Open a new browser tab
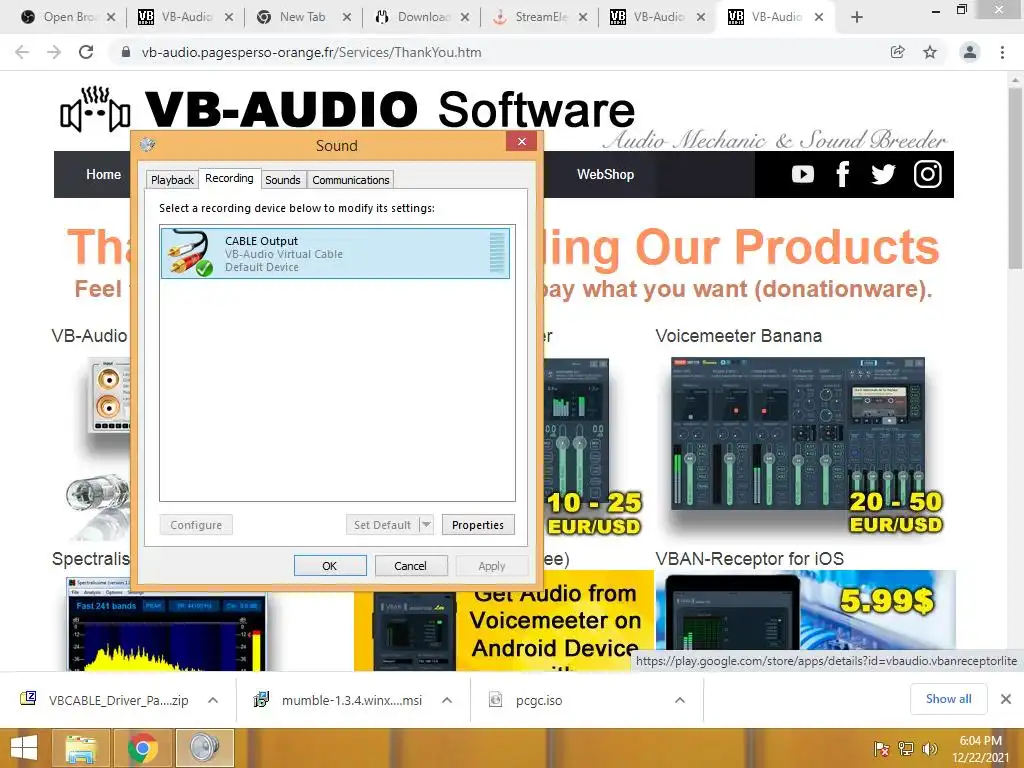This screenshot has height=768, width=1024. pyautogui.click(x=857, y=17)
